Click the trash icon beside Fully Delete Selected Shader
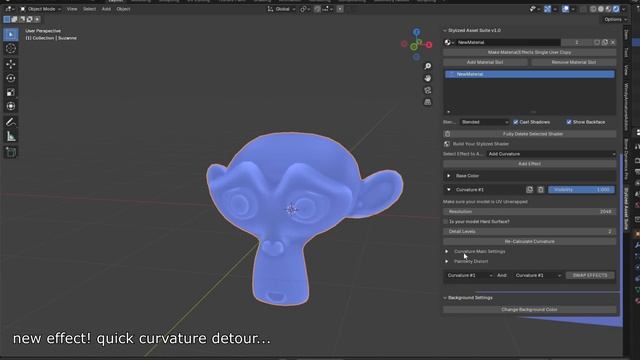Image resolution: width=640 pixels, height=360 pixels. [447, 134]
